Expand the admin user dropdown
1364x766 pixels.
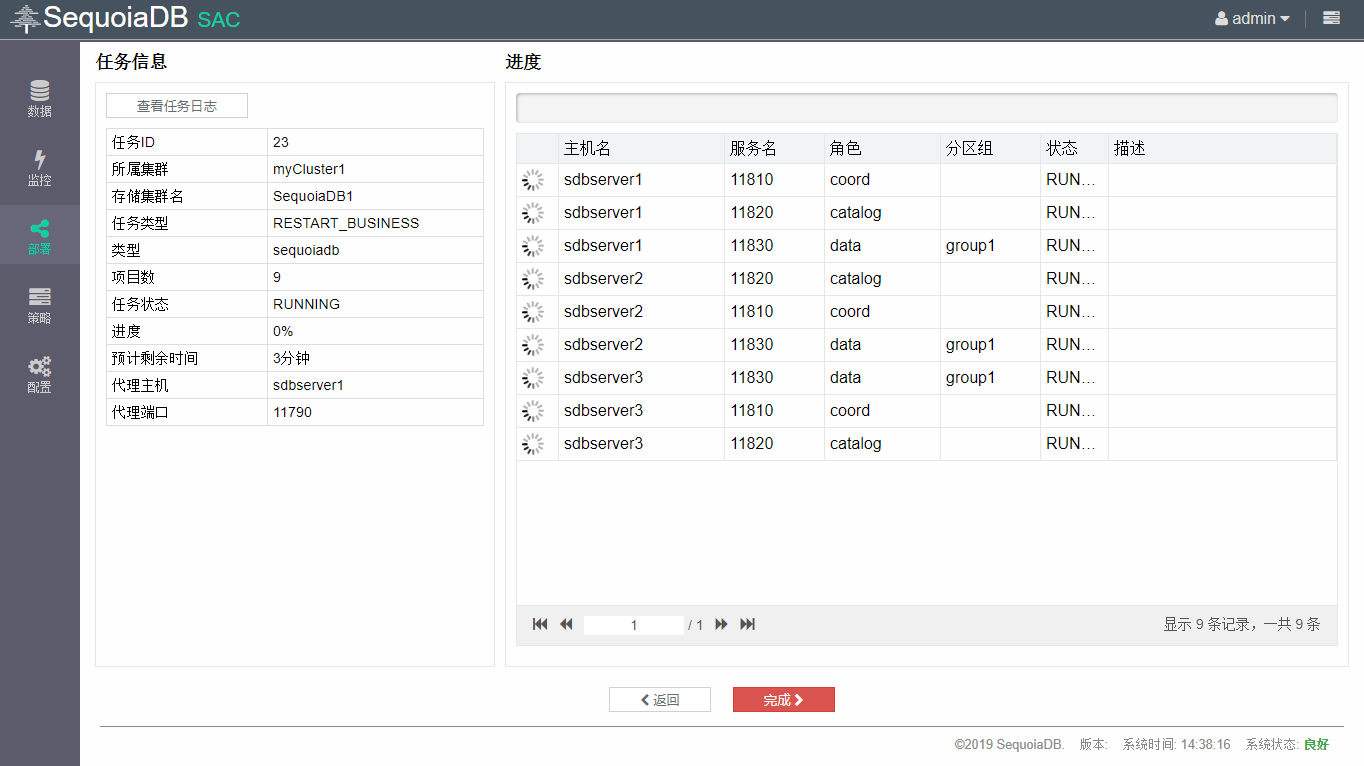(x=1252, y=18)
